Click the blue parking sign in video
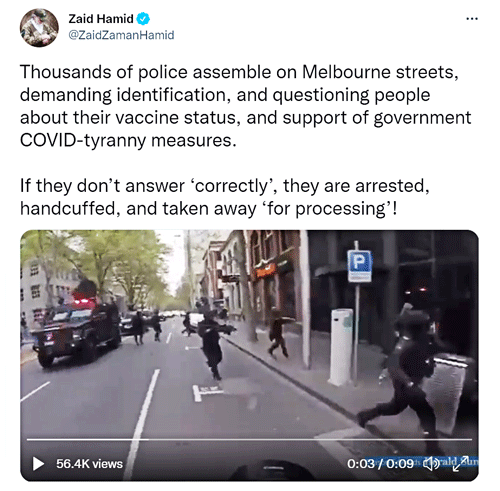 (359, 266)
